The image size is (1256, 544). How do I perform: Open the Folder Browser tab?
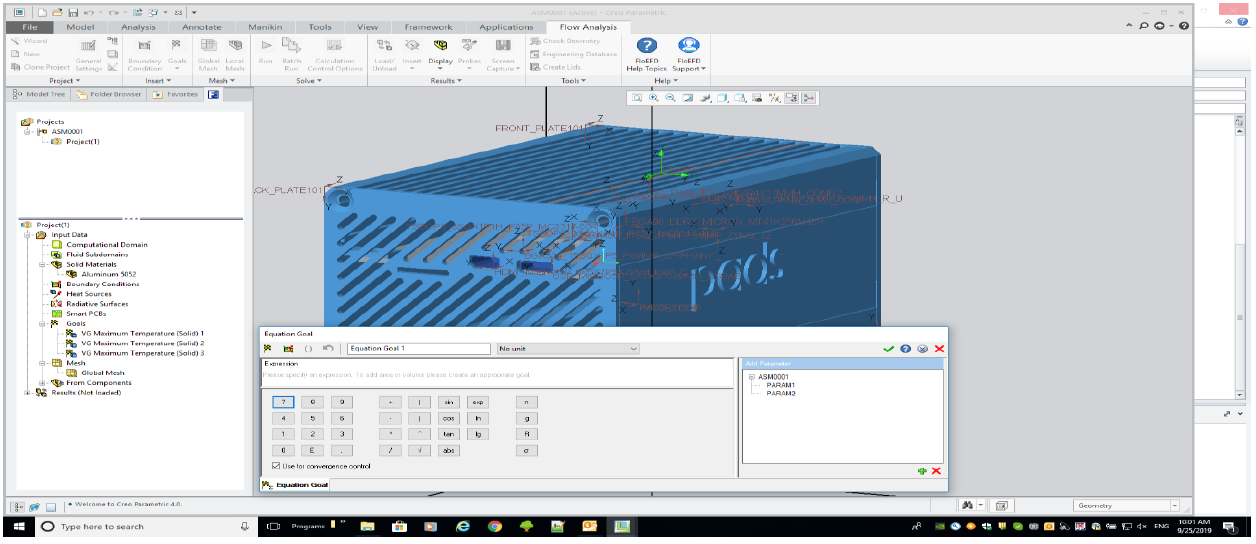tap(108, 94)
